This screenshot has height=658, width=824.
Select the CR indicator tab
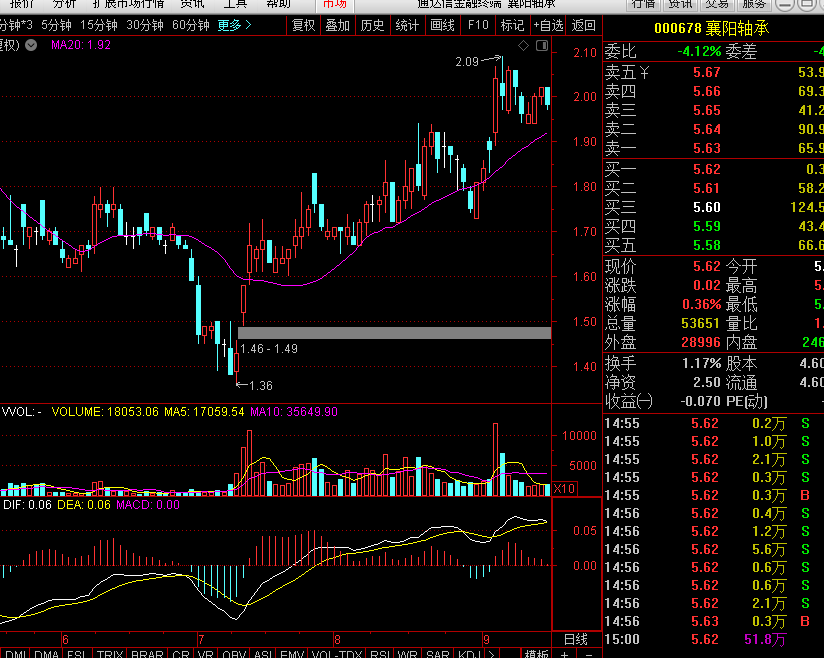pyautogui.click(x=181, y=654)
